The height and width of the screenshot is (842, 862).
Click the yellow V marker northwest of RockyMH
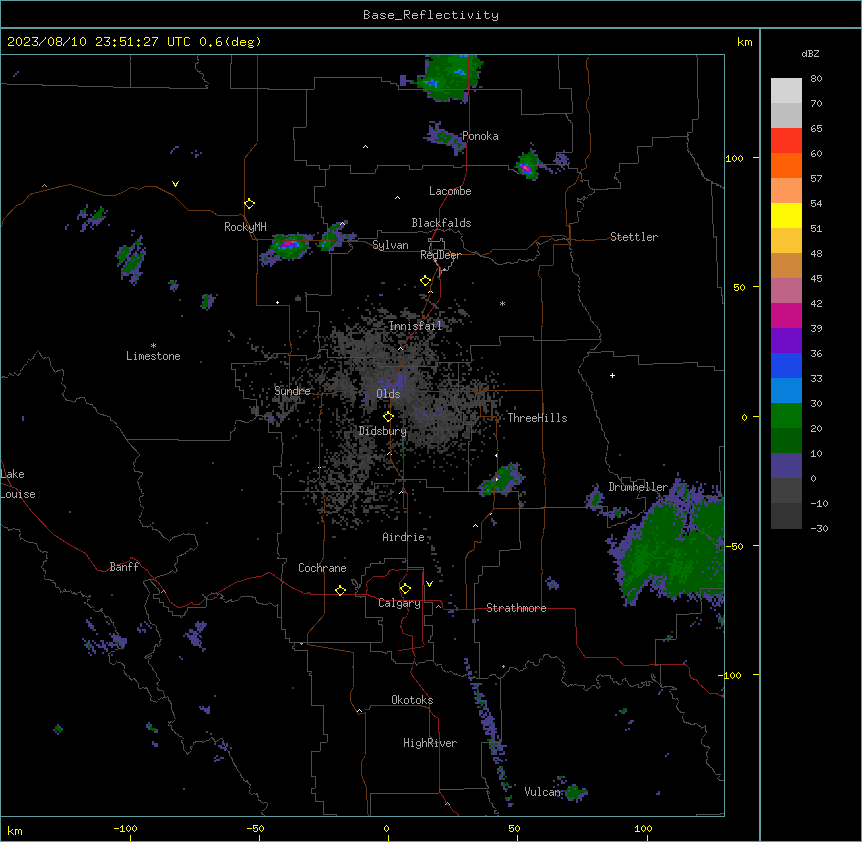[x=175, y=184]
